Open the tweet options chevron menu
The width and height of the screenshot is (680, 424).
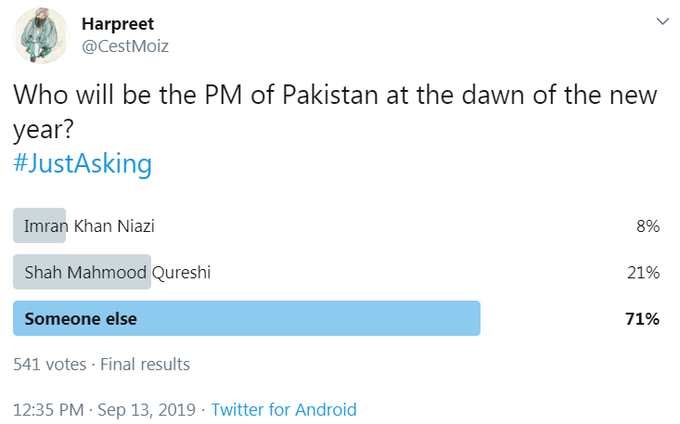(x=660, y=21)
